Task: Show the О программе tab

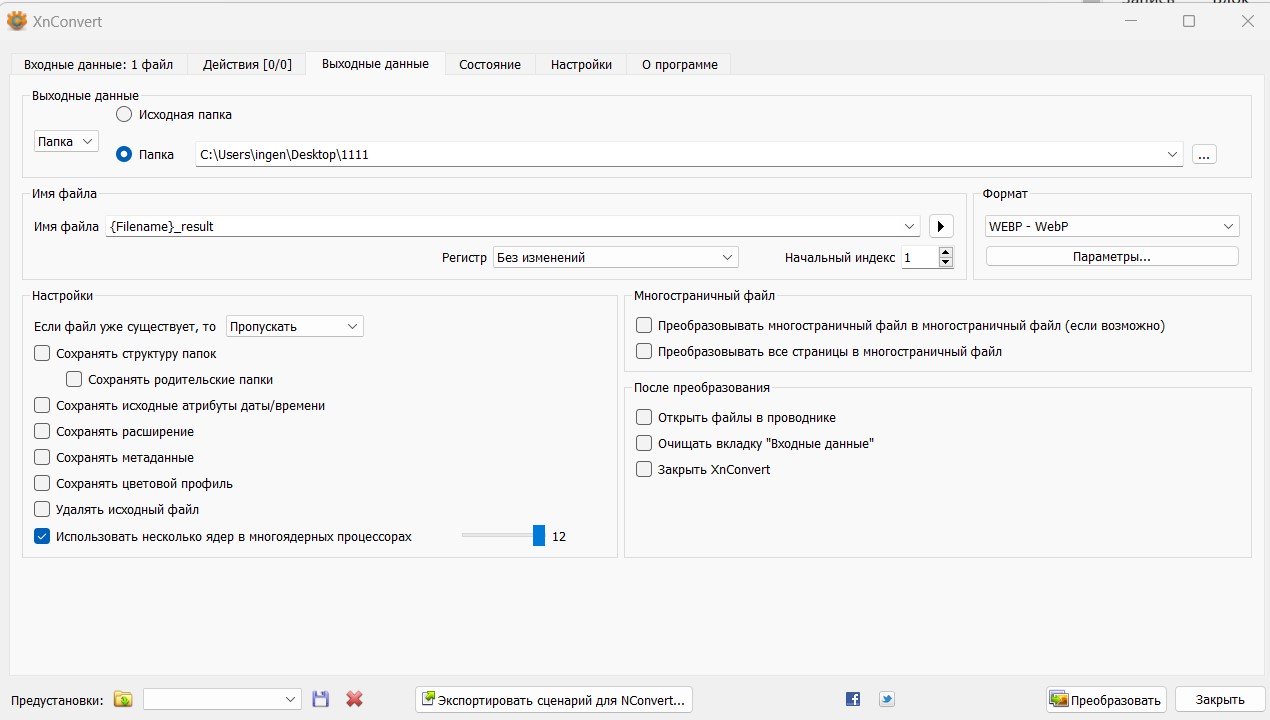Action: tap(680, 64)
